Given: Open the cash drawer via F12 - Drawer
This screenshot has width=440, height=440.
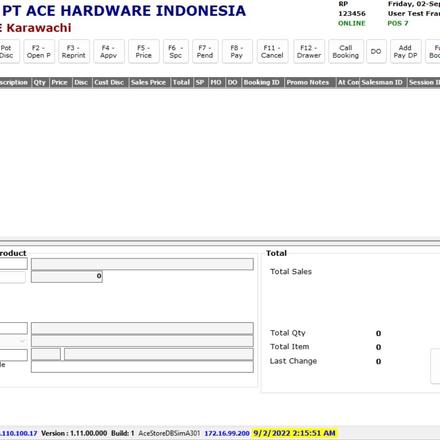Looking at the screenshot, I should click(309, 52).
